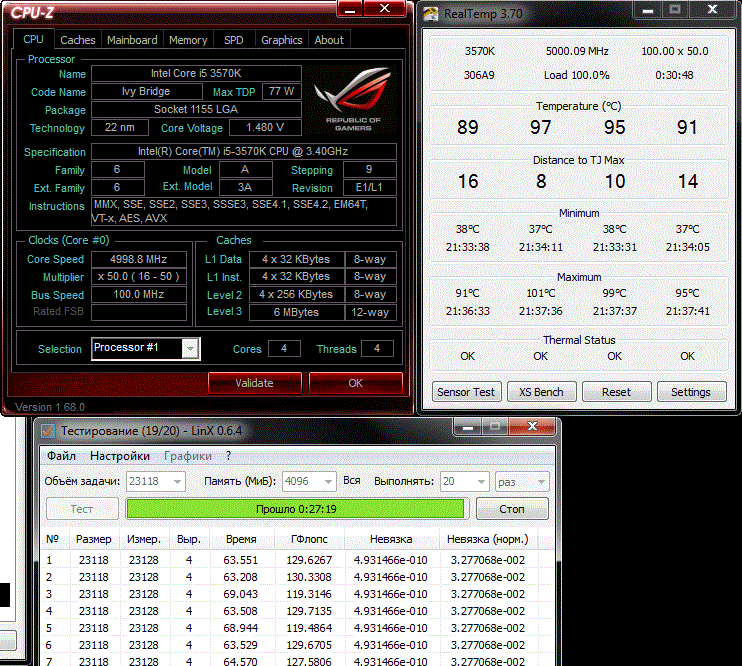Switch to the Memory tab in CPU-Z
This screenshot has height=666, width=742.
tap(188, 40)
